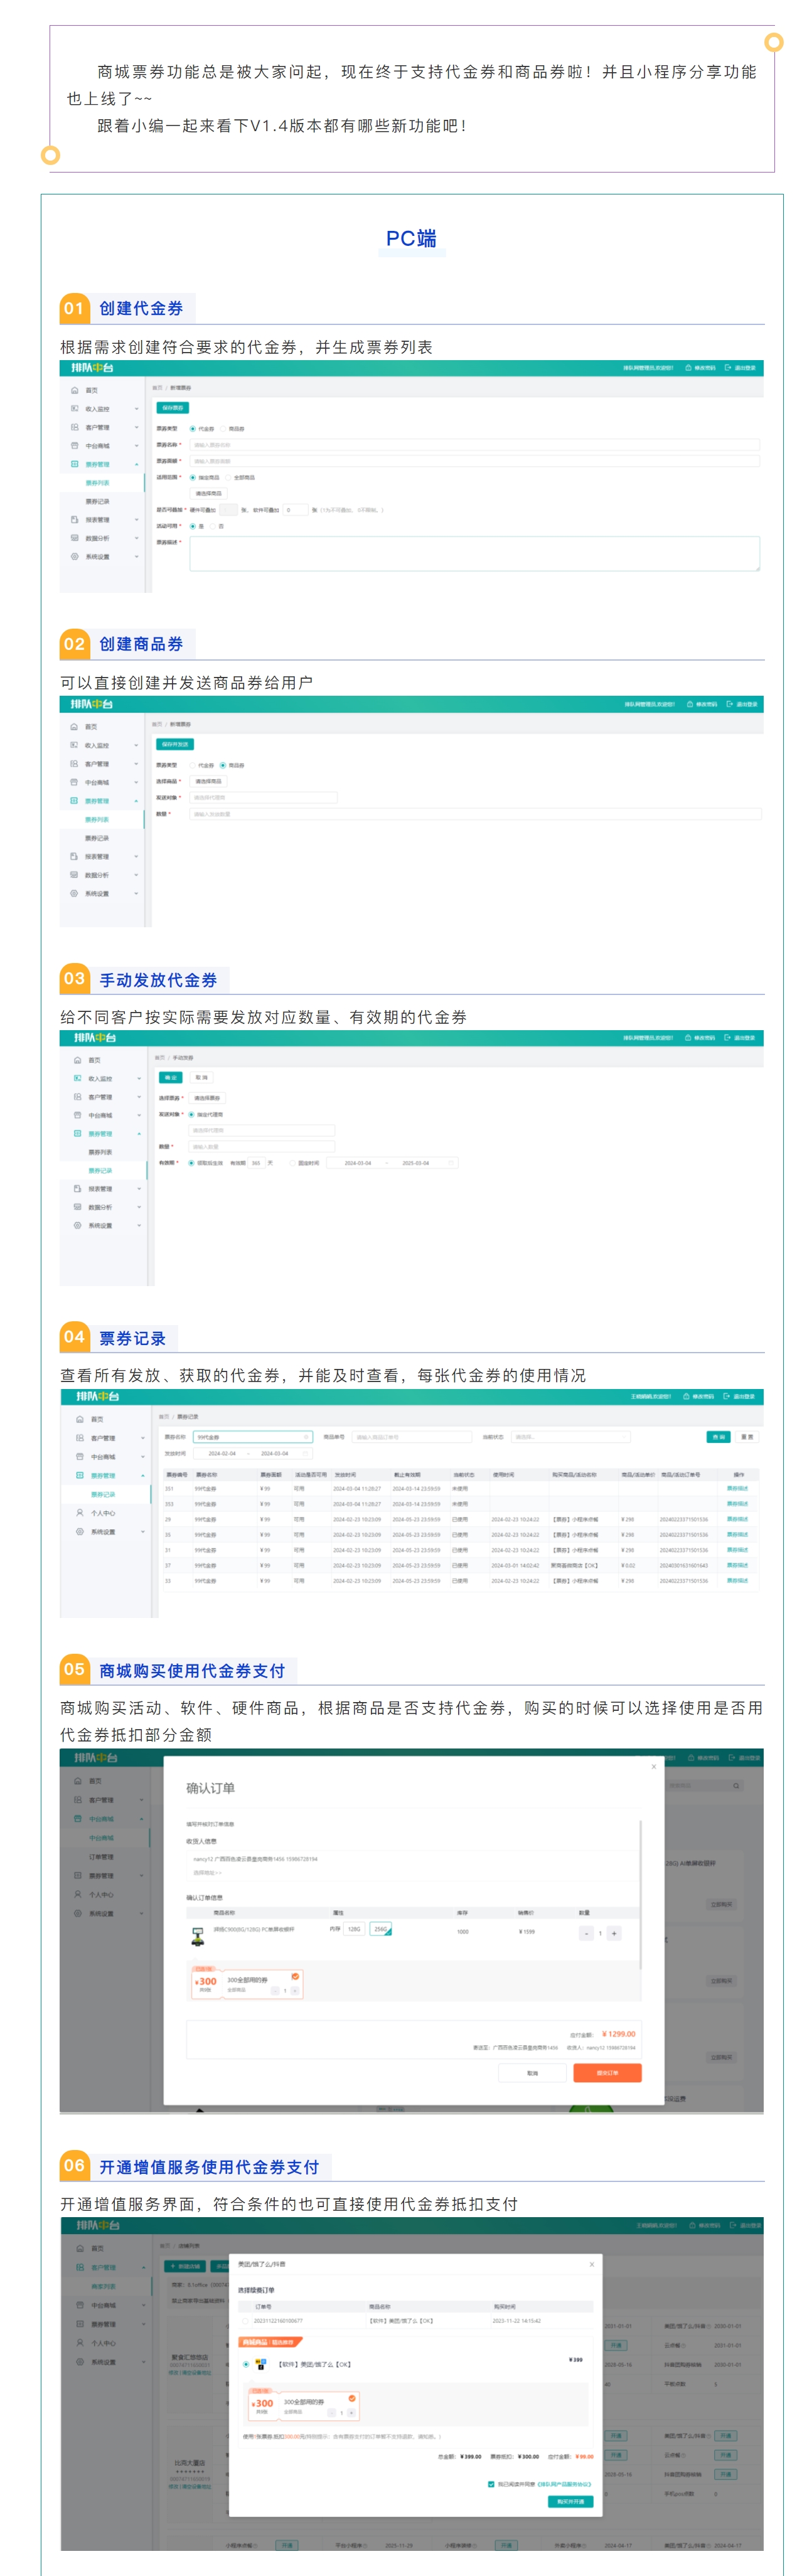Click 票券管理 ticket icon in 创建商品券 screenshot
The width and height of the screenshot is (807, 2576).
[74, 801]
